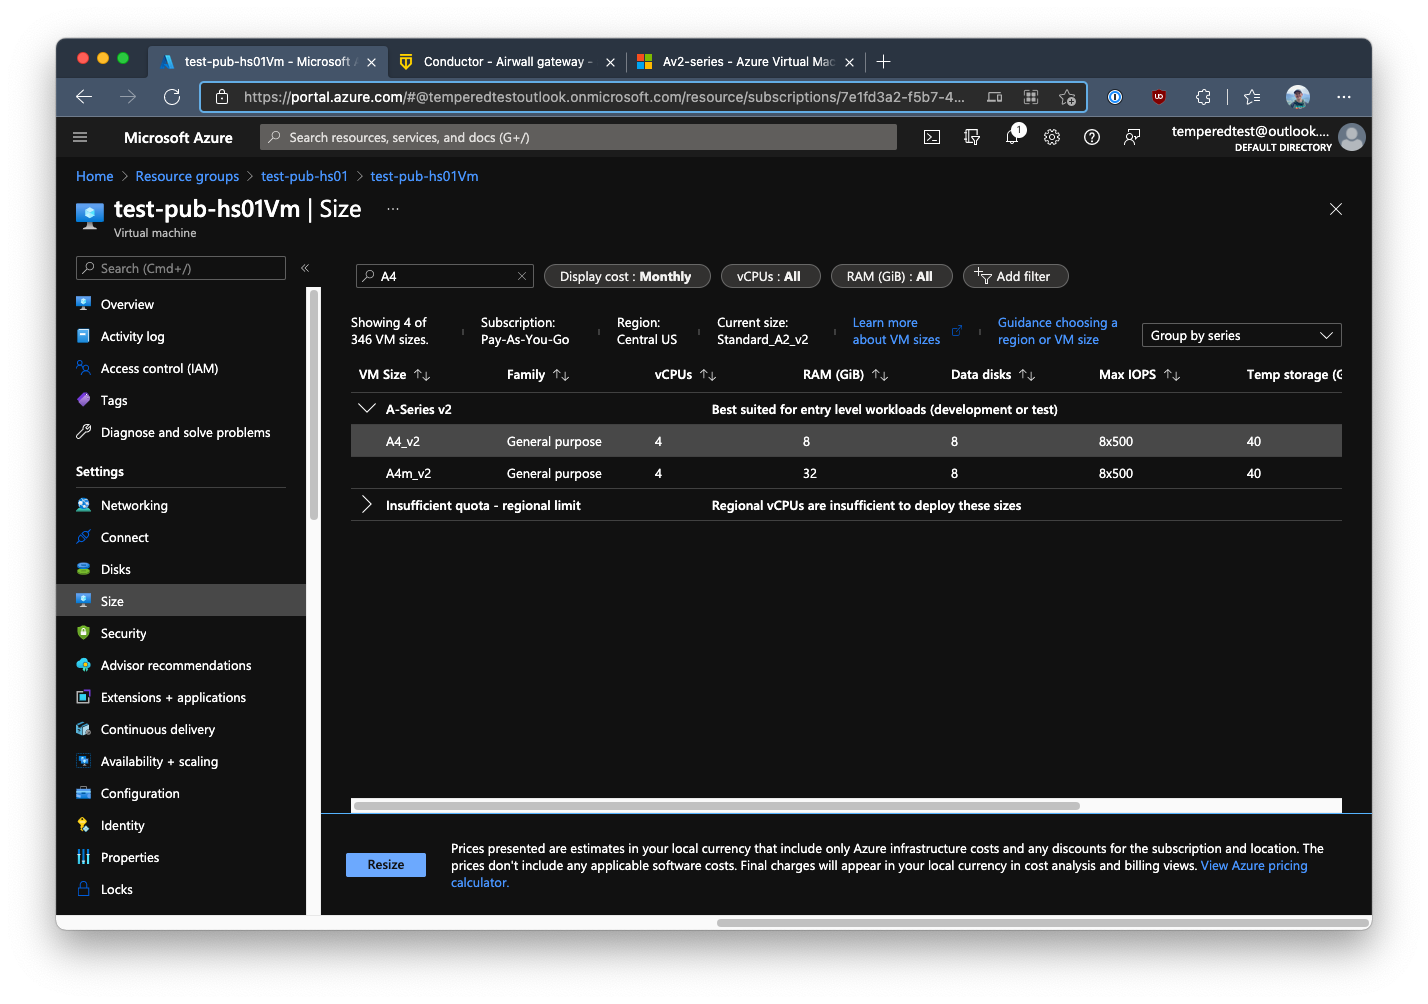The width and height of the screenshot is (1428, 1004).
Task: Click the horizontal scrollbar under the size table
Action: (717, 805)
